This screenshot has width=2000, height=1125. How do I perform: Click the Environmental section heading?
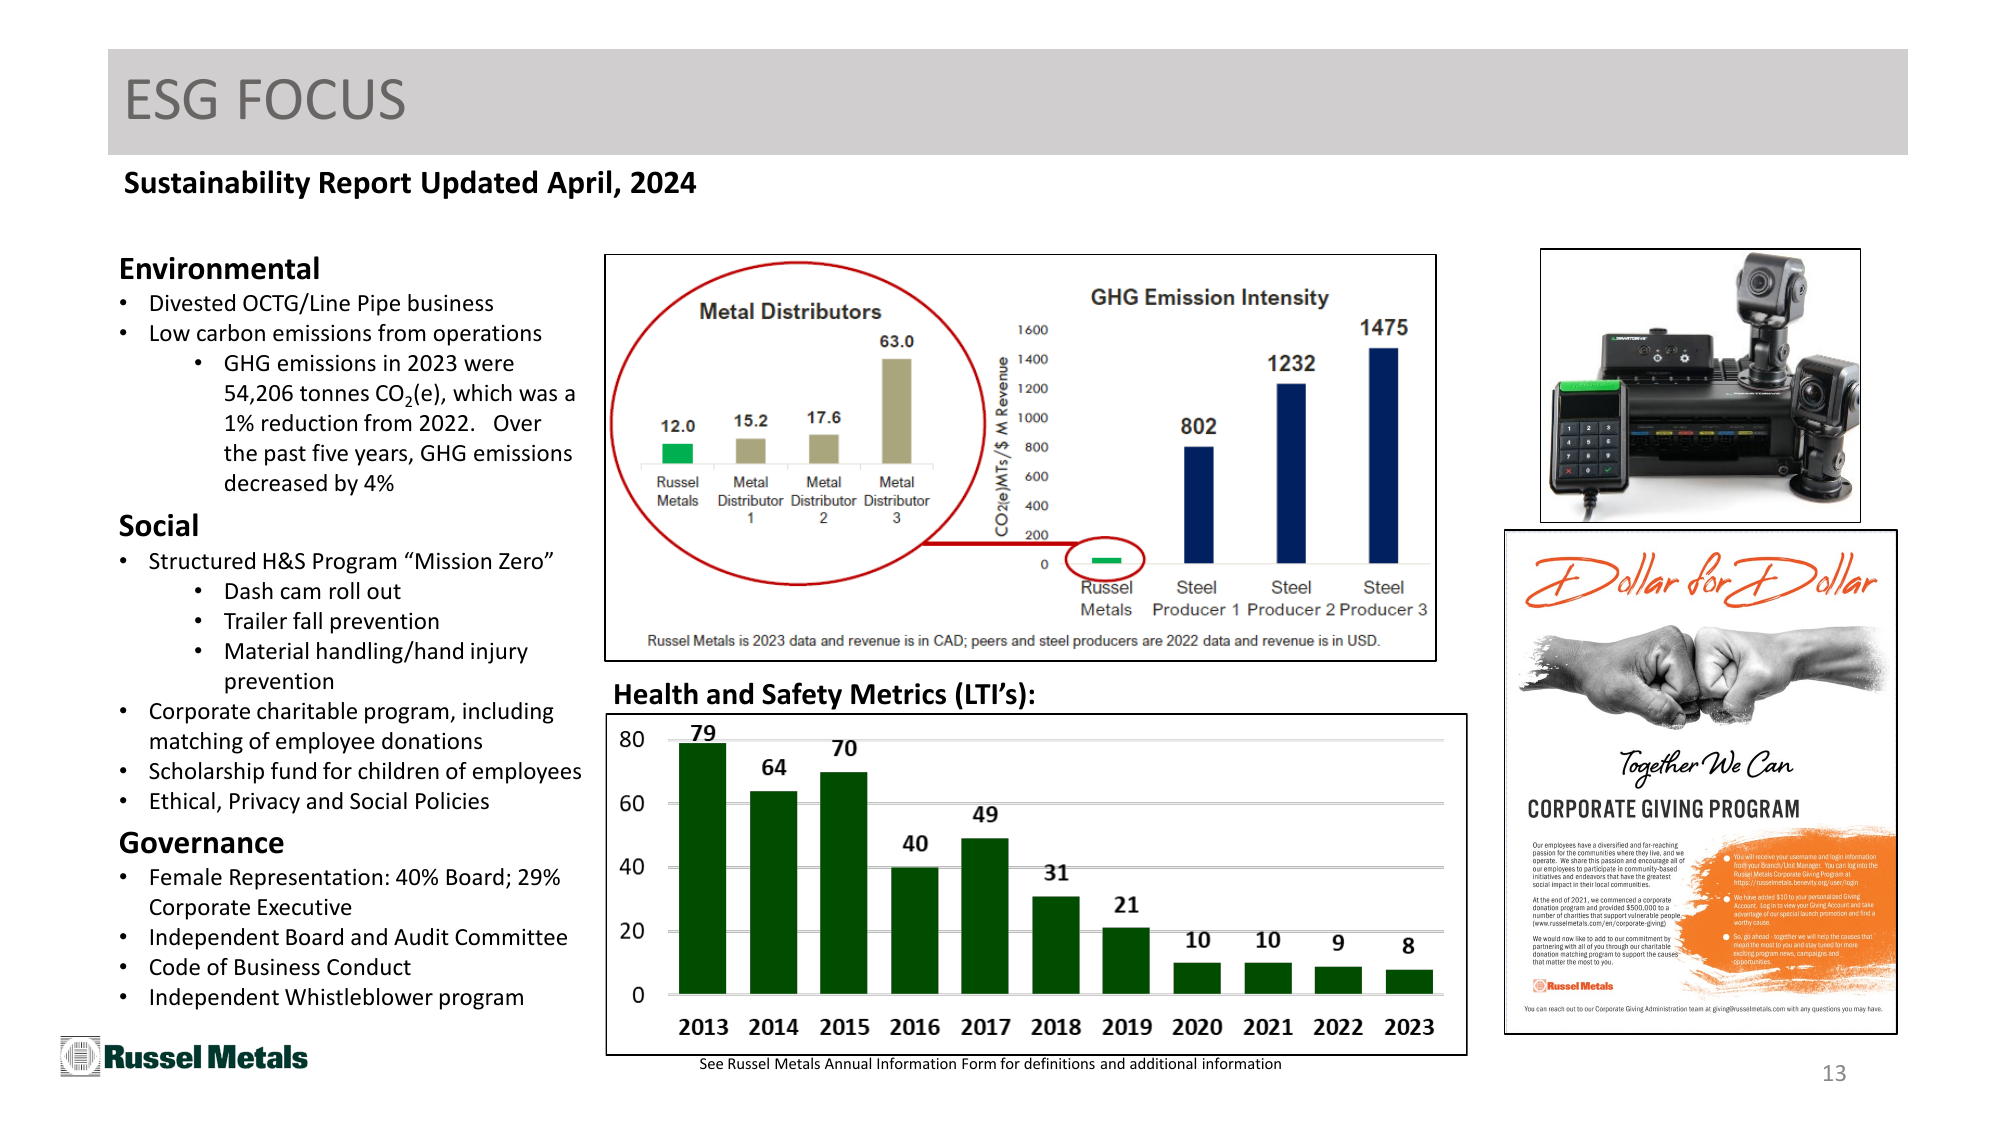pyautogui.click(x=219, y=269)
